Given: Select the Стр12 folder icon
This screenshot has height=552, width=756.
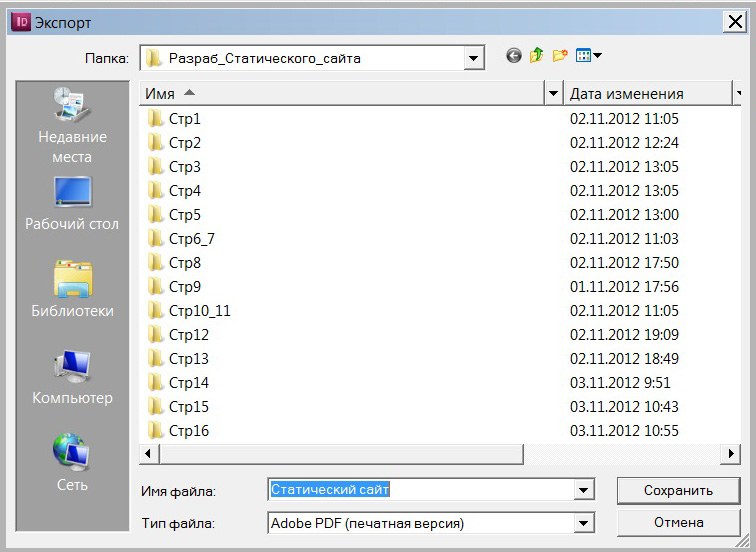Looking at the screenshot, I should click(155, 335).
